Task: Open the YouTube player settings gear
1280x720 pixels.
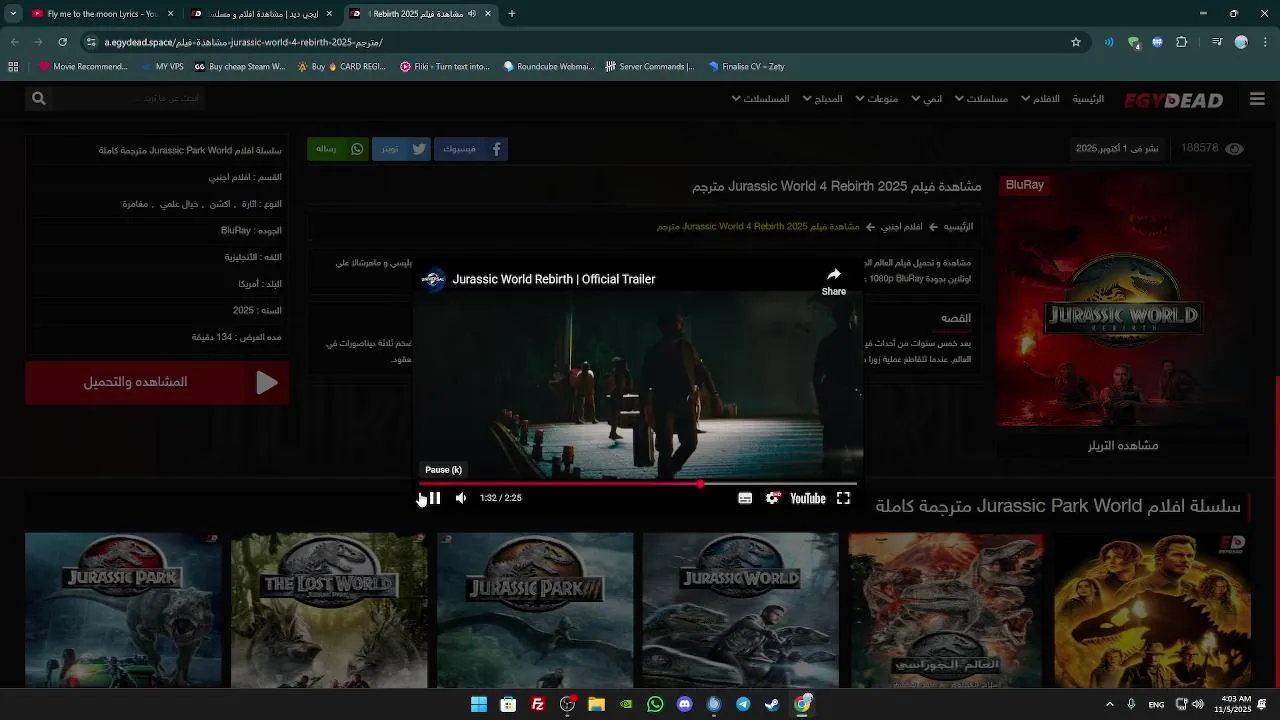Action: [x=772, y=498]
